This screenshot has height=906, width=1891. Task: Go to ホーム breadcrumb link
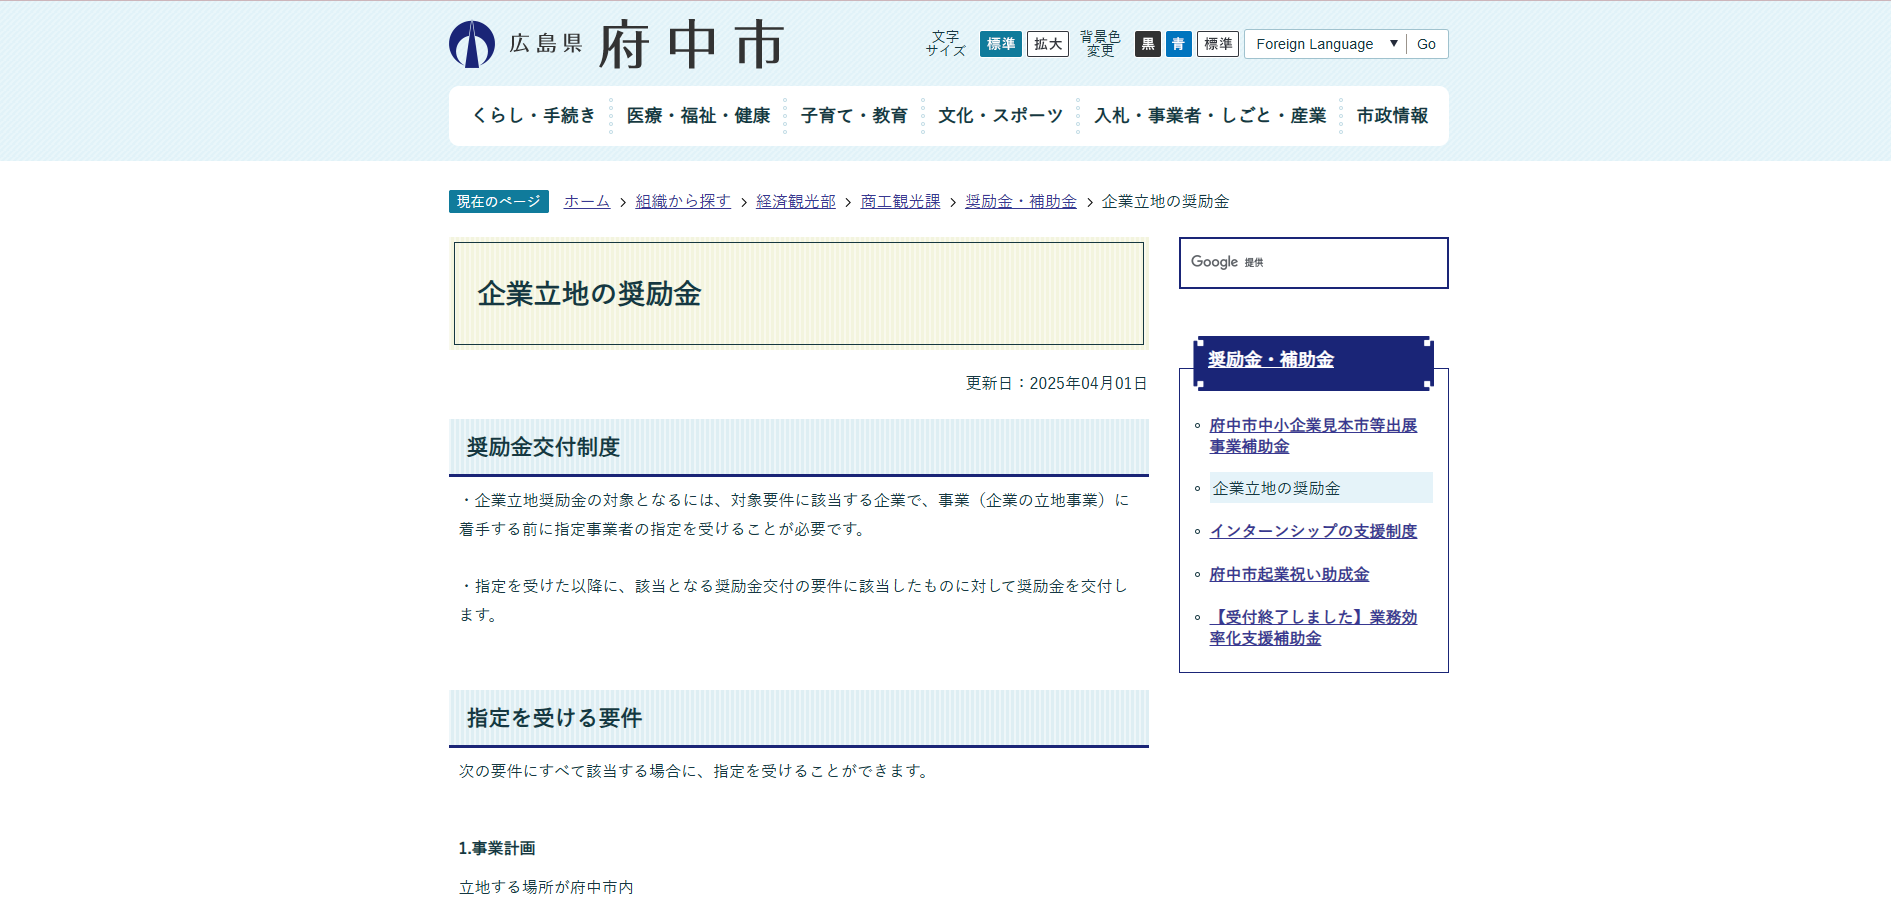(x=587, y=202)
